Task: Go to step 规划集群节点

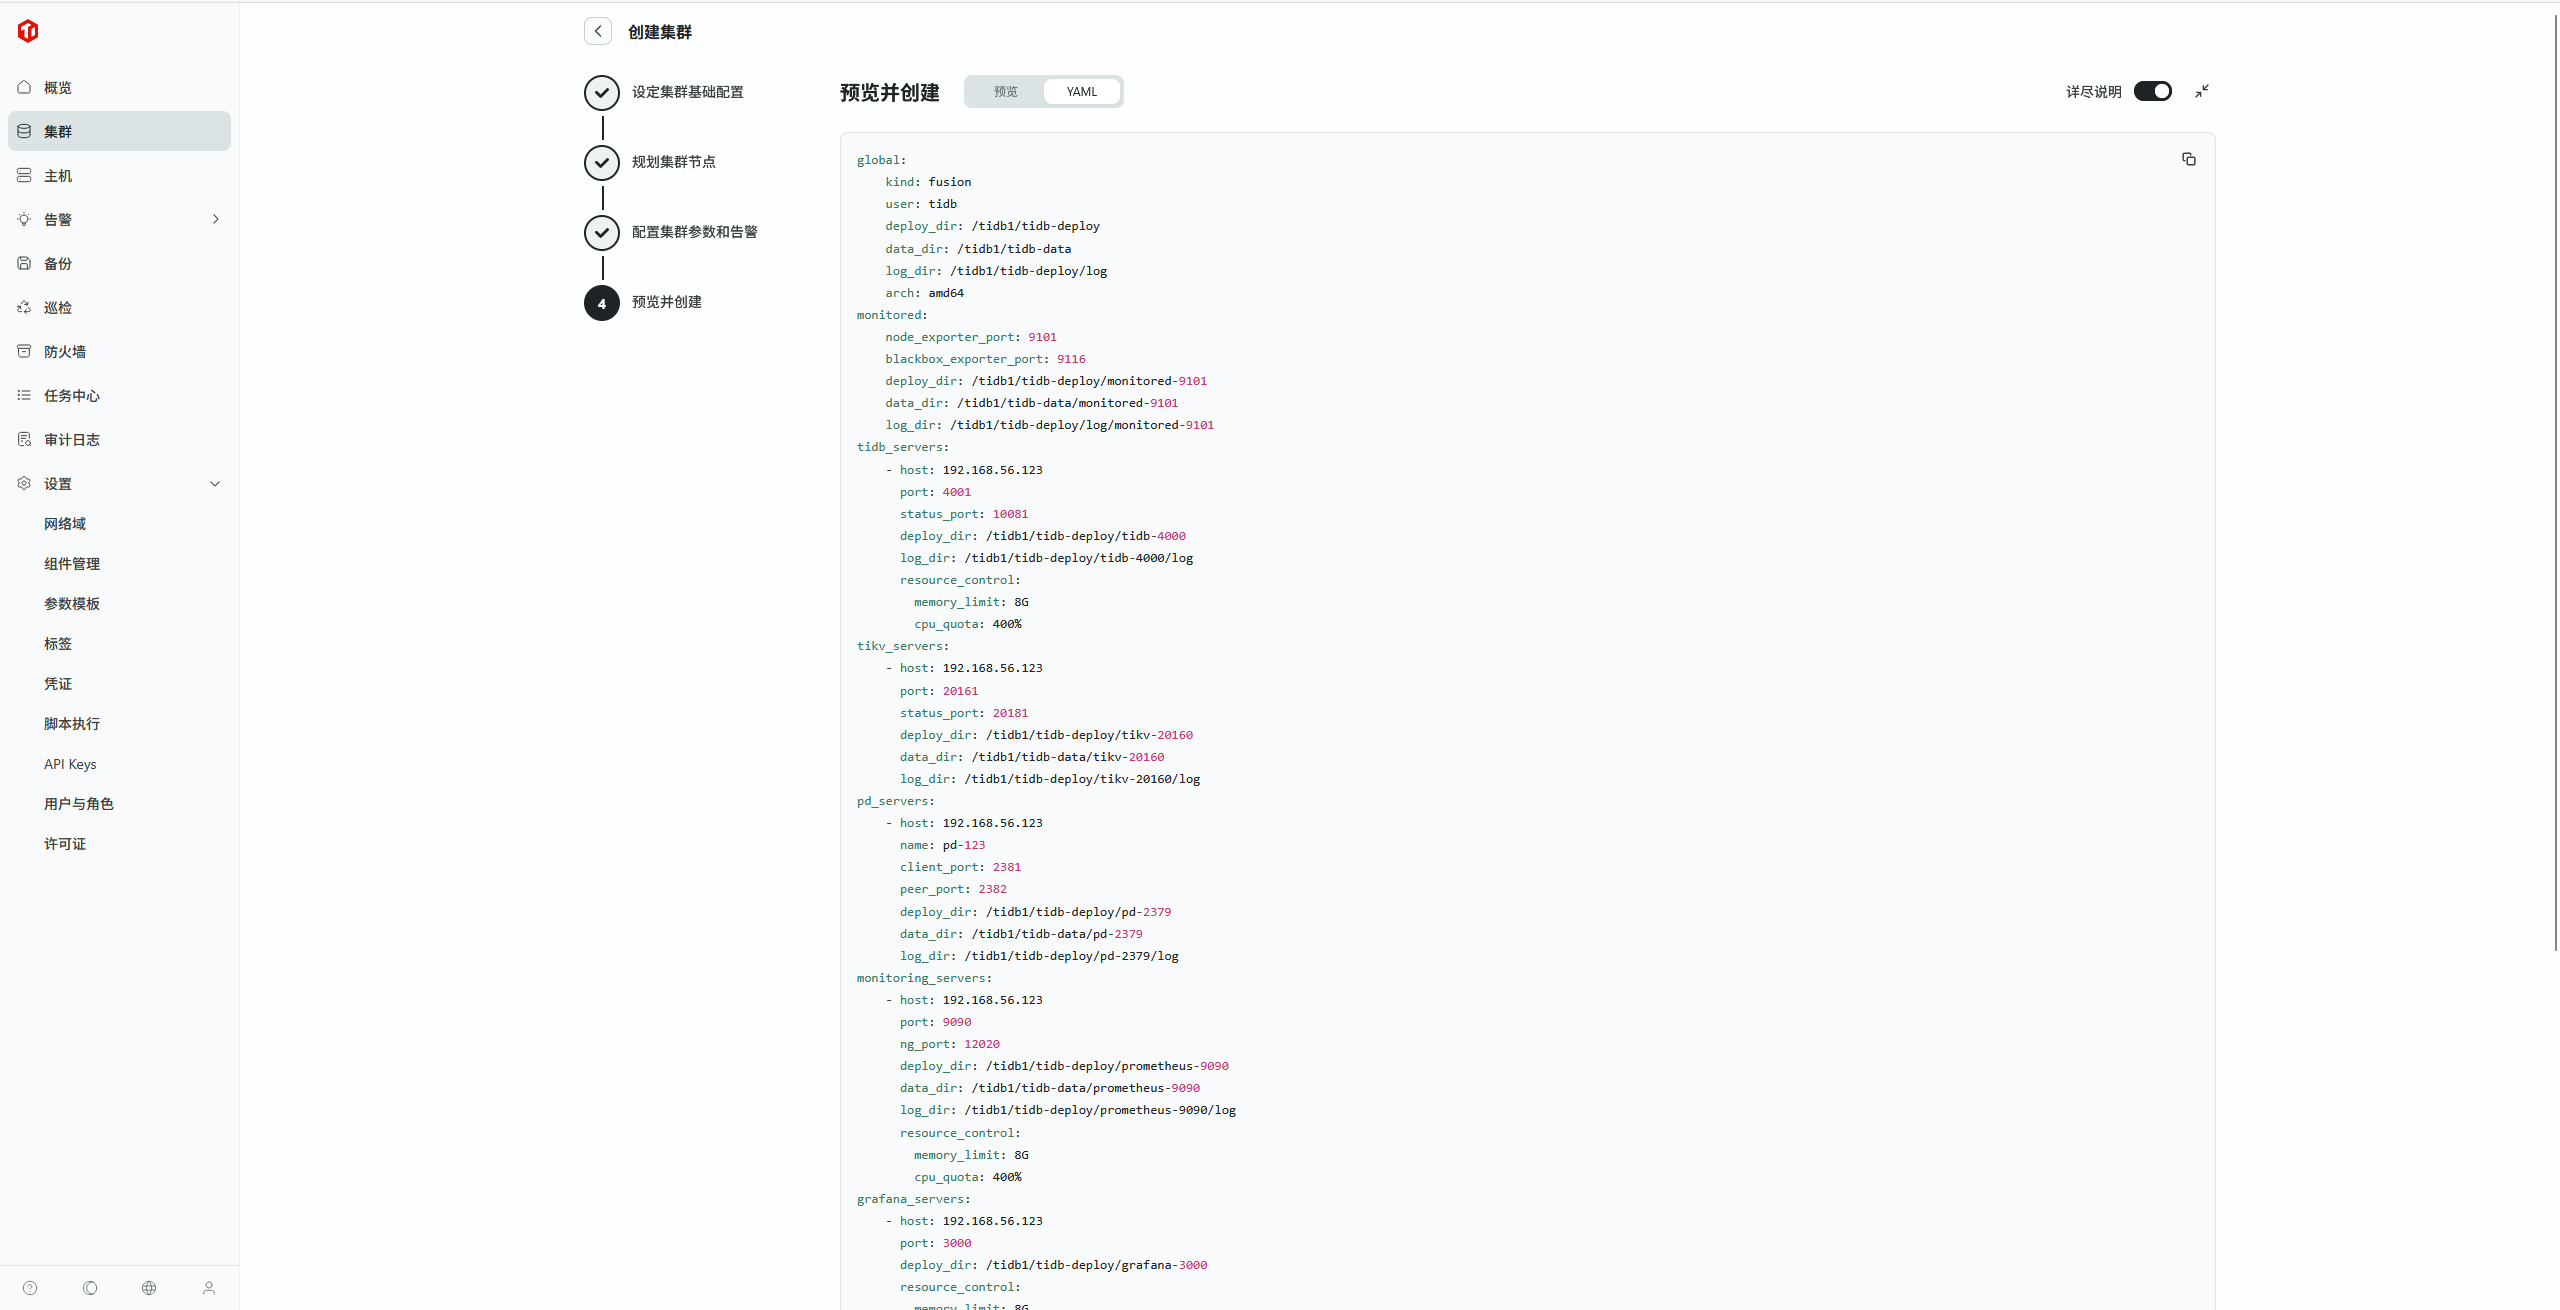Action: [x=673, y=162]
